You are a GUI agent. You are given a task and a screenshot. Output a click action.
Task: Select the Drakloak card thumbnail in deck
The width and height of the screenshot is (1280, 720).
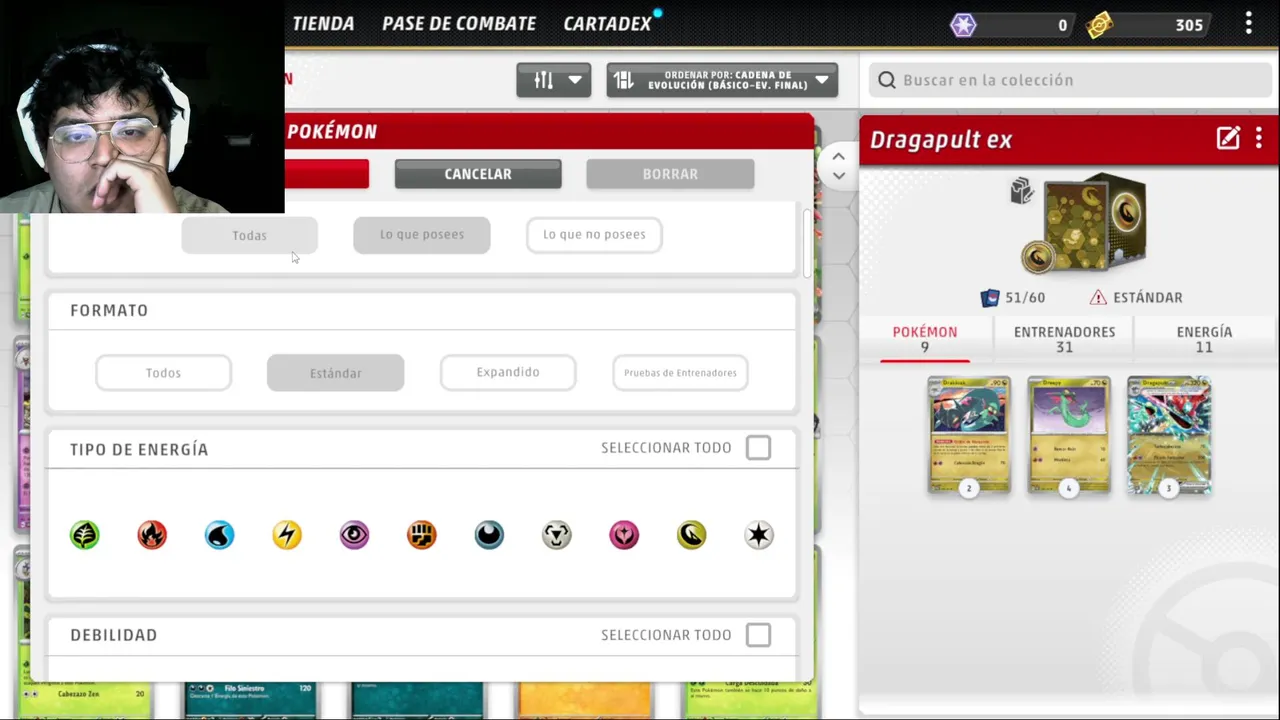point(969,435)
